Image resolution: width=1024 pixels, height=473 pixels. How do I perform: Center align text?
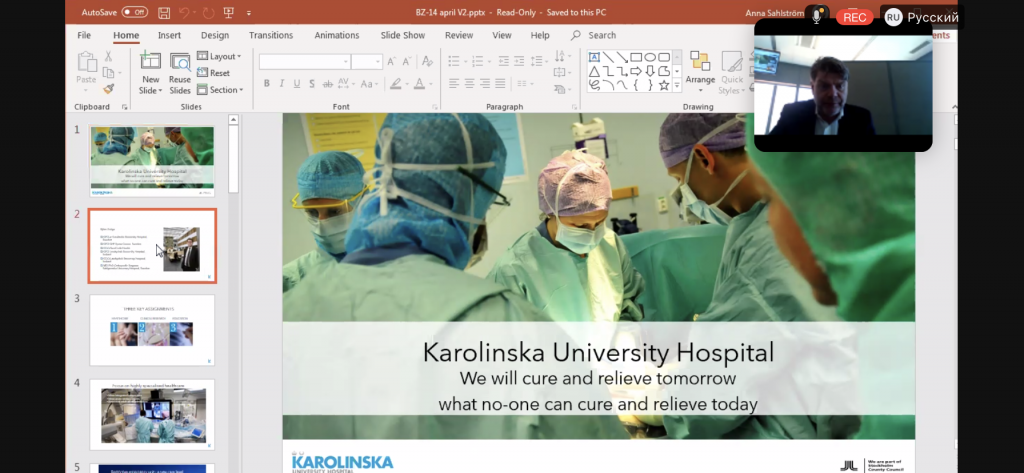pos(470,84)
